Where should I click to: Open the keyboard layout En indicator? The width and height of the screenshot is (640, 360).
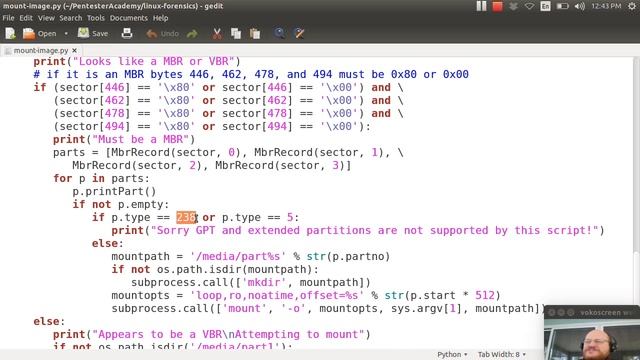tap(545, 6)
